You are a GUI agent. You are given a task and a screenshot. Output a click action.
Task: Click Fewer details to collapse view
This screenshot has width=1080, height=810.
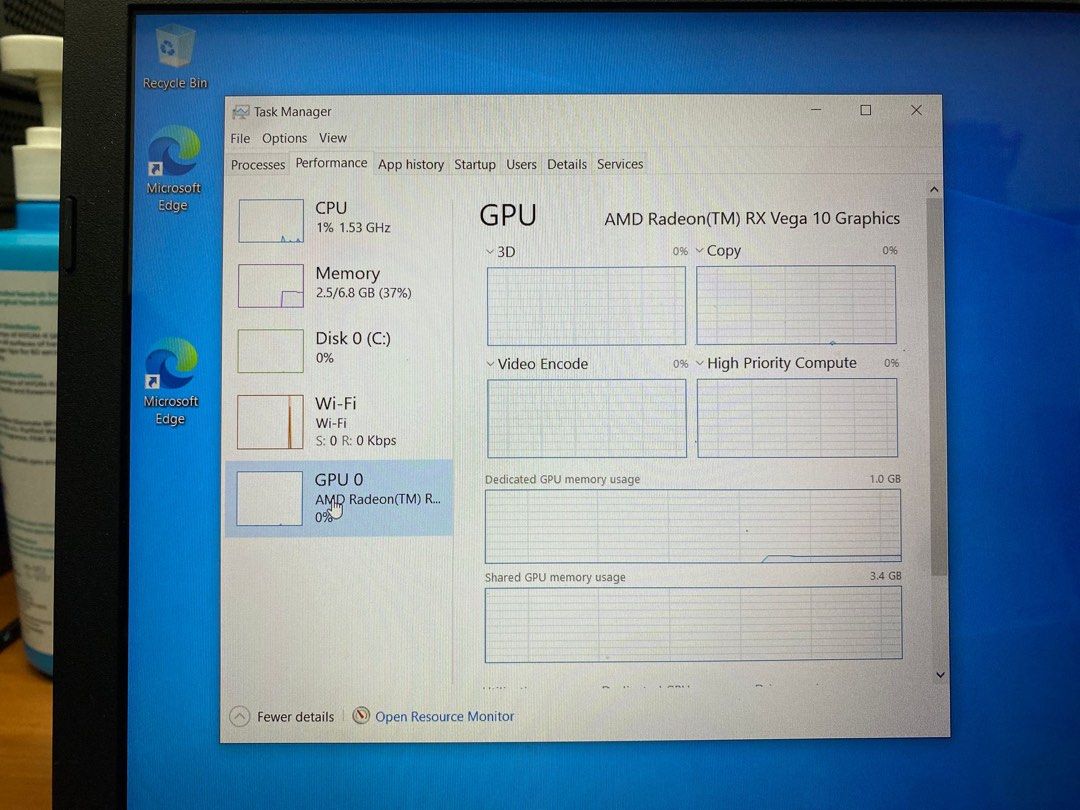click(x=282, y=717)
